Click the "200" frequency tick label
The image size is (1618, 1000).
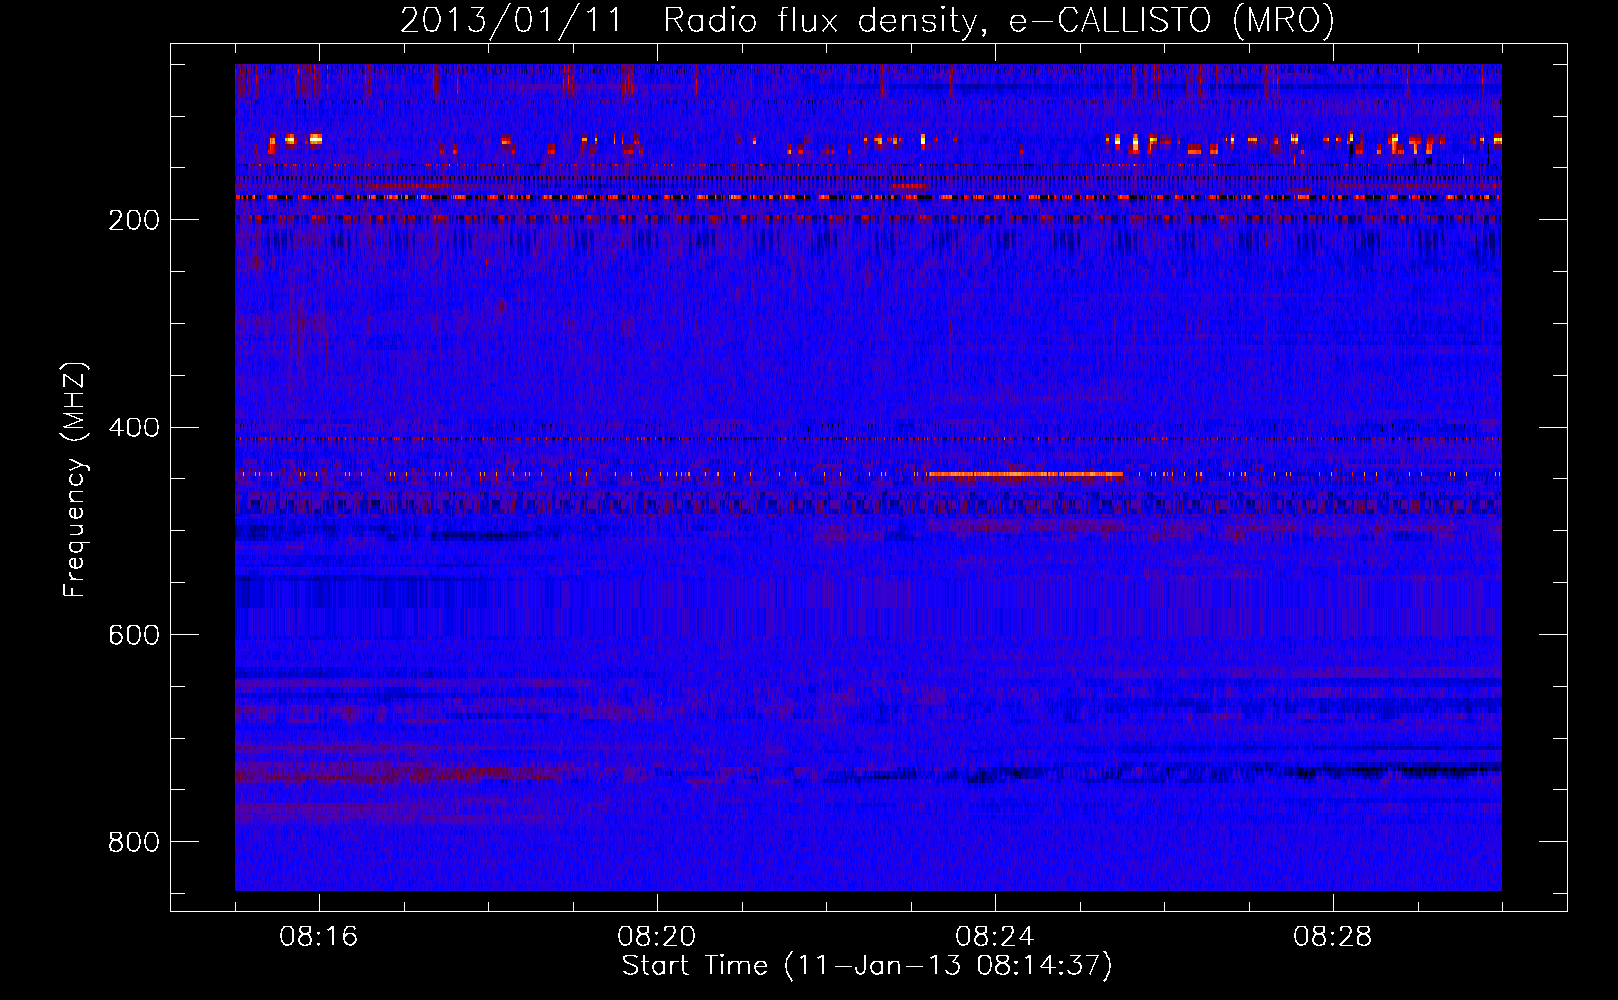(x=134, y=220)
